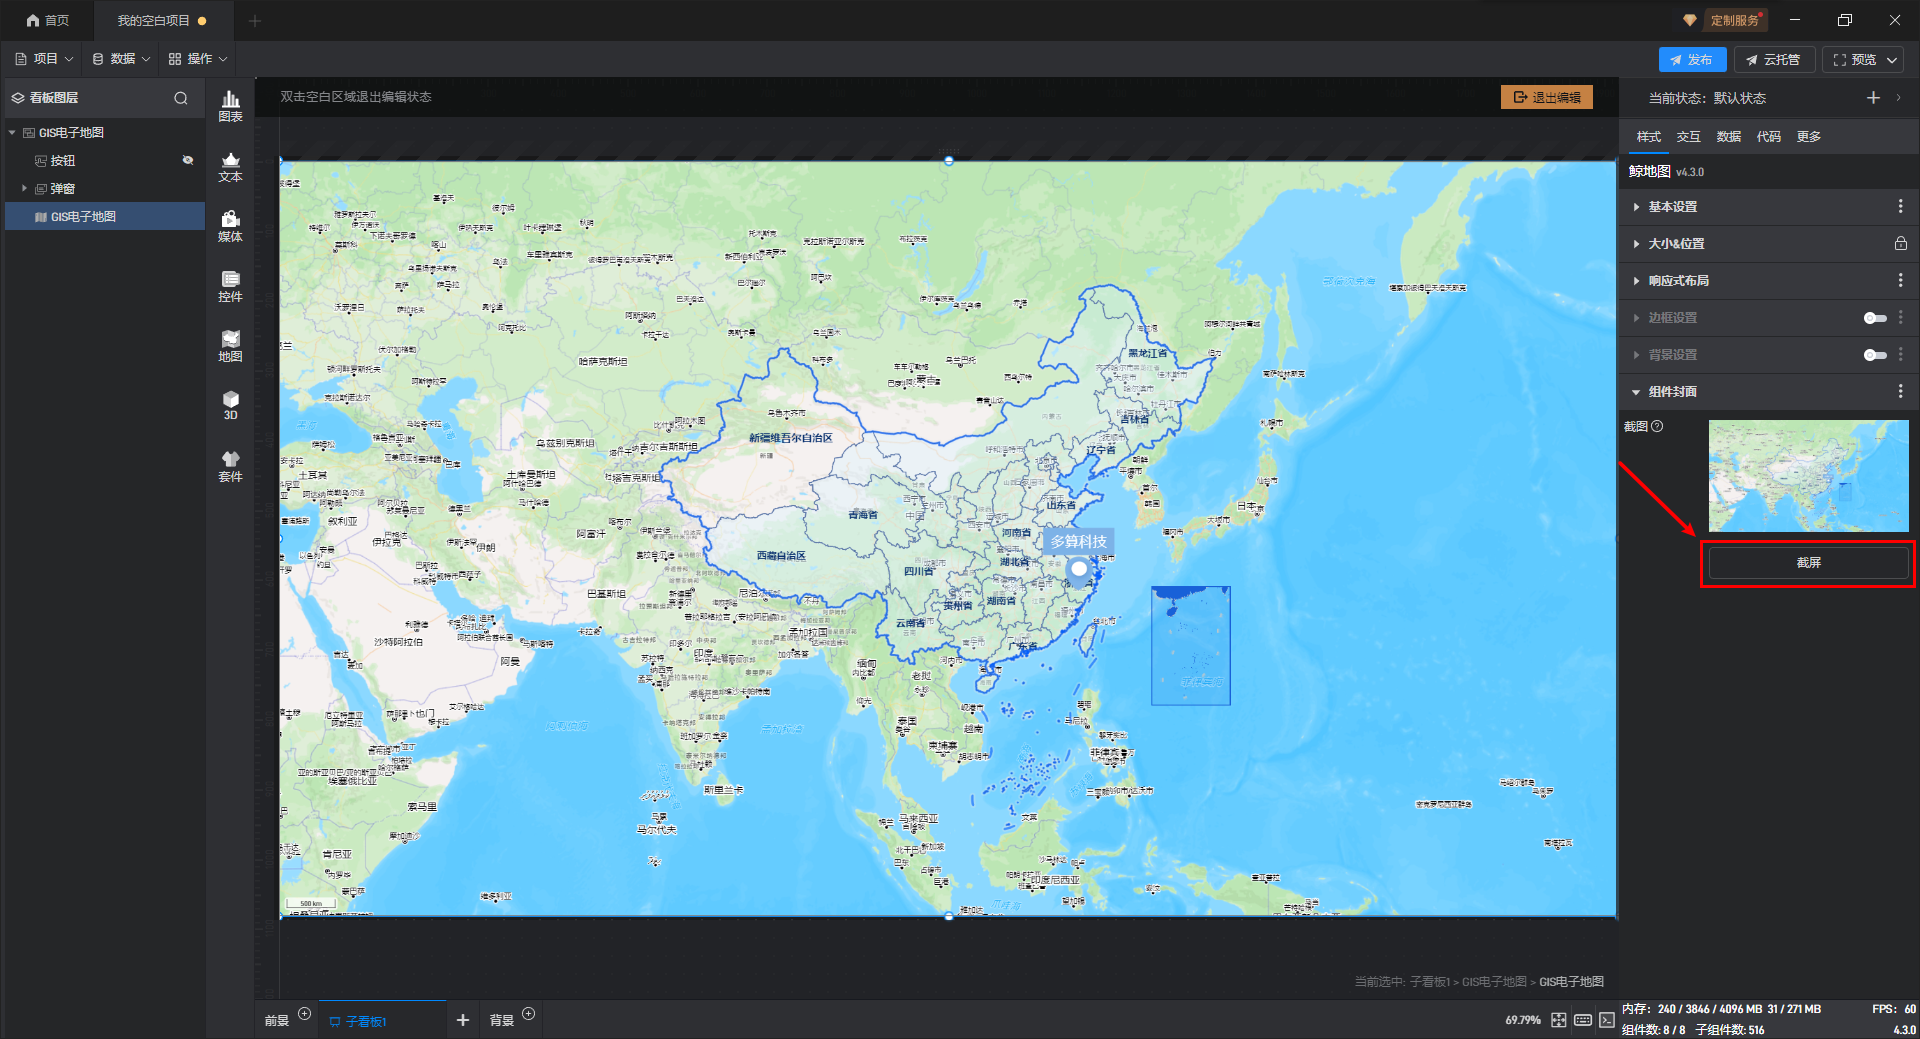Add a new state with plus icon
The image size is (1920, 1039).
1873,97
